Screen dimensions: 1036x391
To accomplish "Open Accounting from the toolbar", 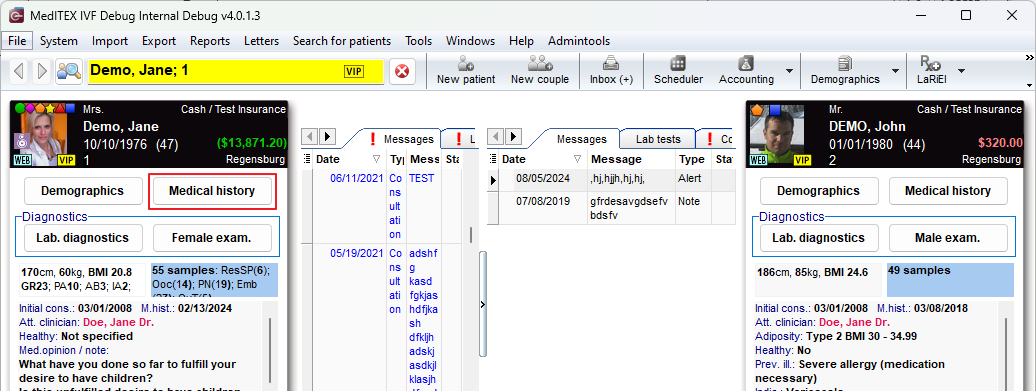I will (x=746, y=71).
